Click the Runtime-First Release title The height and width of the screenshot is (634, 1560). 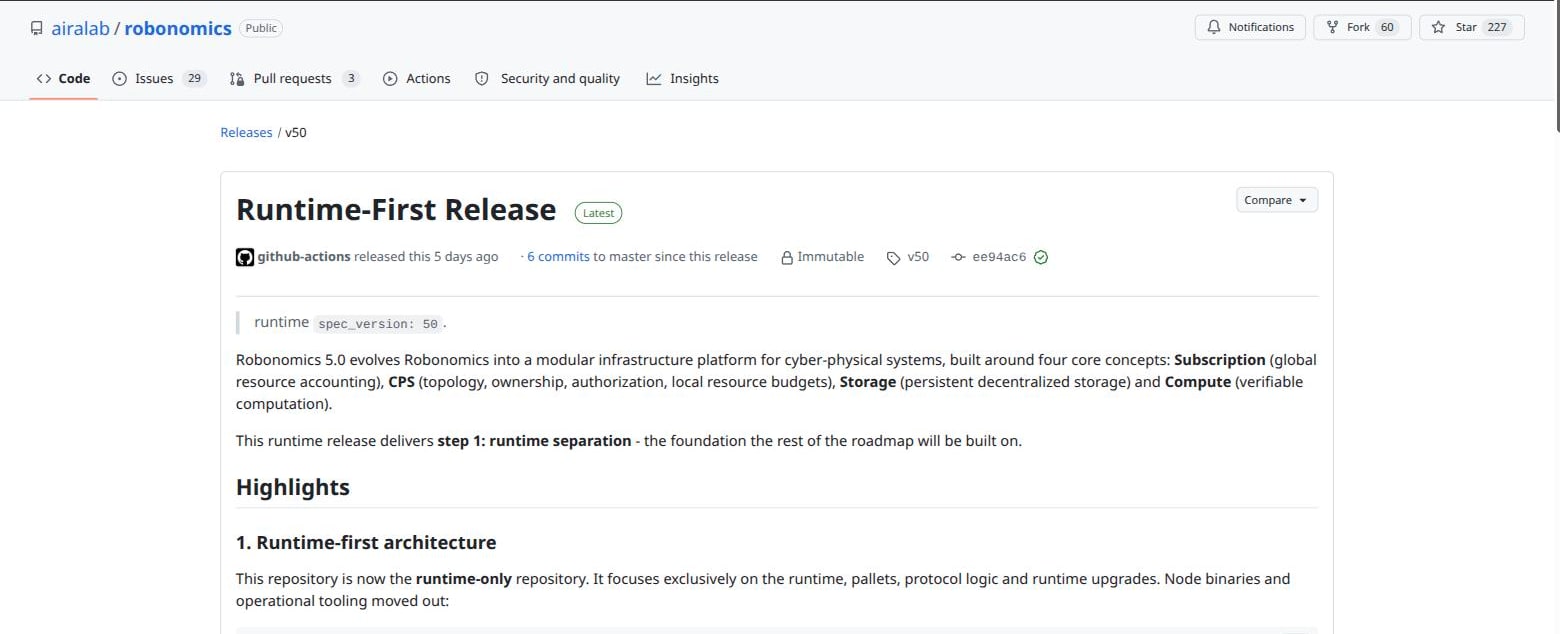pos(396,210)
